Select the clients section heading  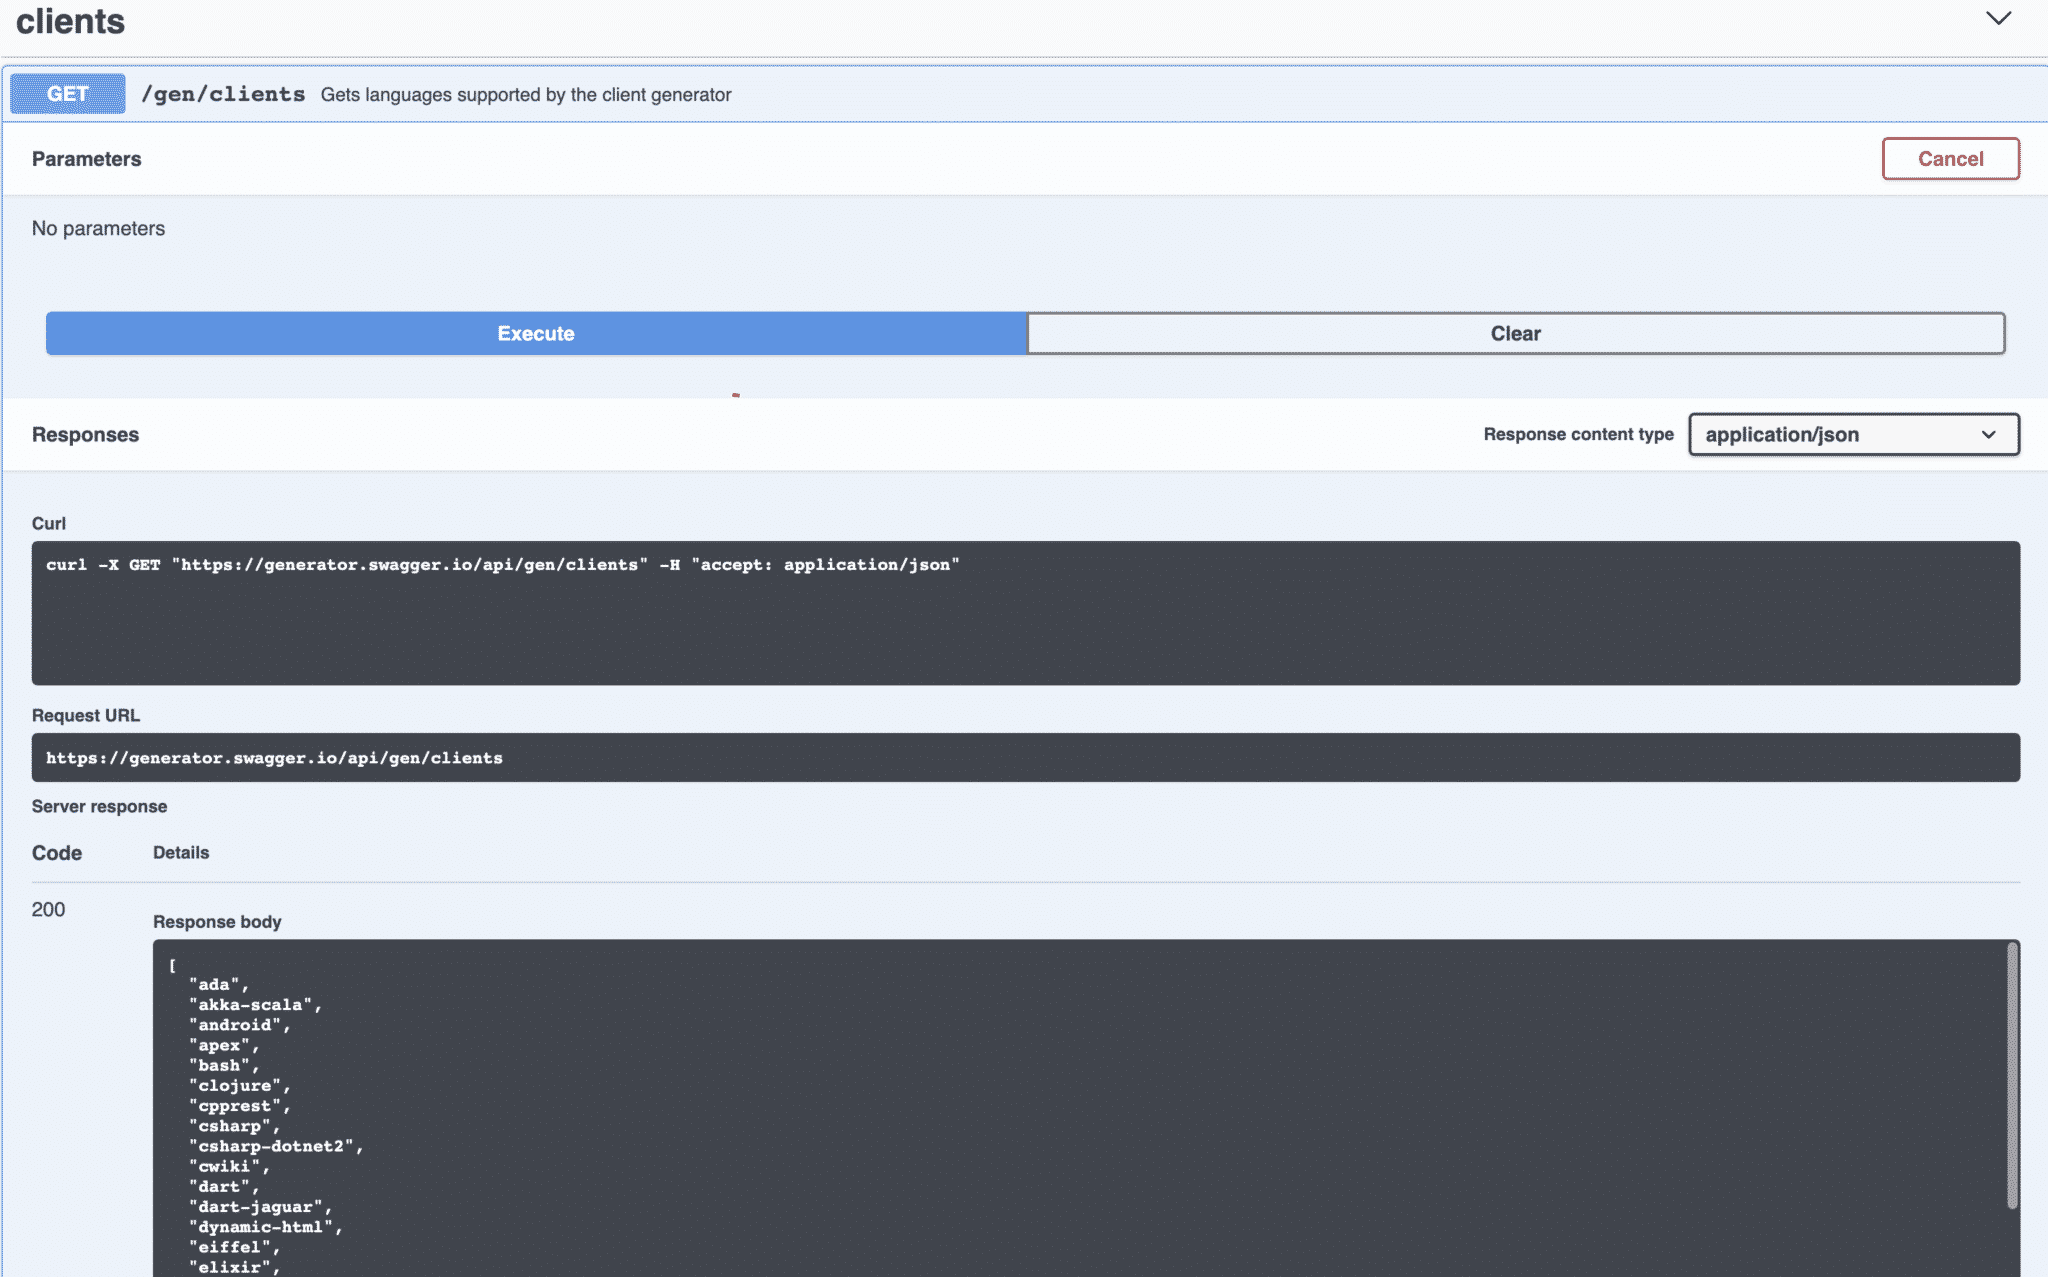point(70,21)
